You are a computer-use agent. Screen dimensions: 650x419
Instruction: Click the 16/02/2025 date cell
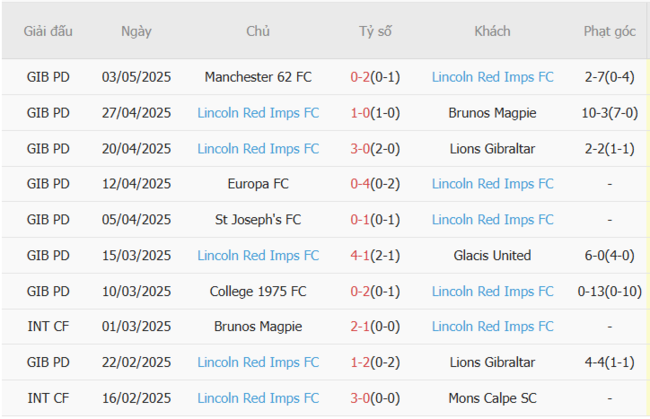[136, 398]
